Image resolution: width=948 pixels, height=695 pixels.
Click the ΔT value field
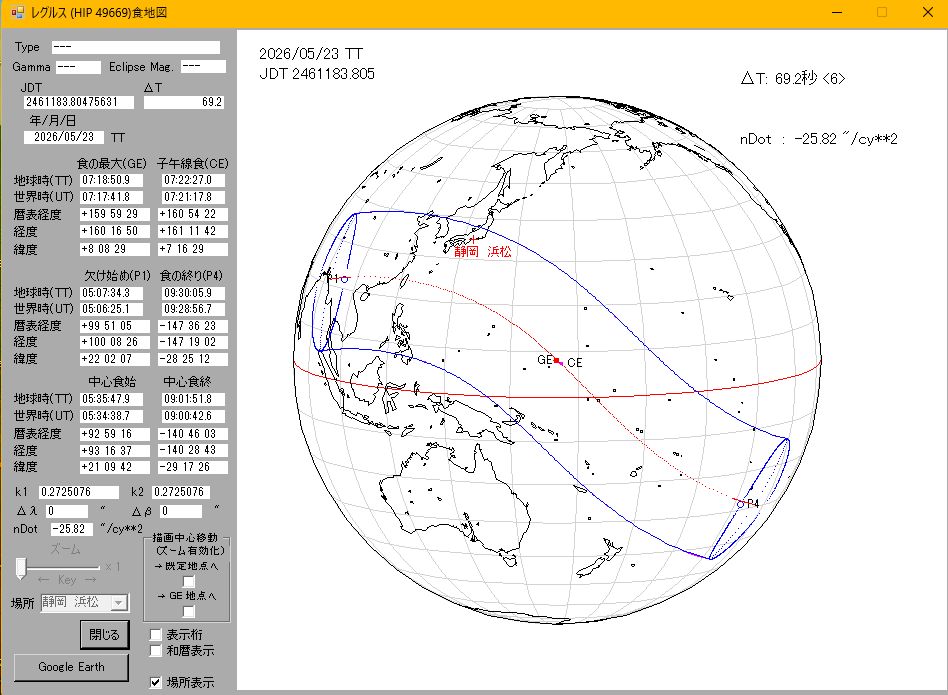pos(184,102)
